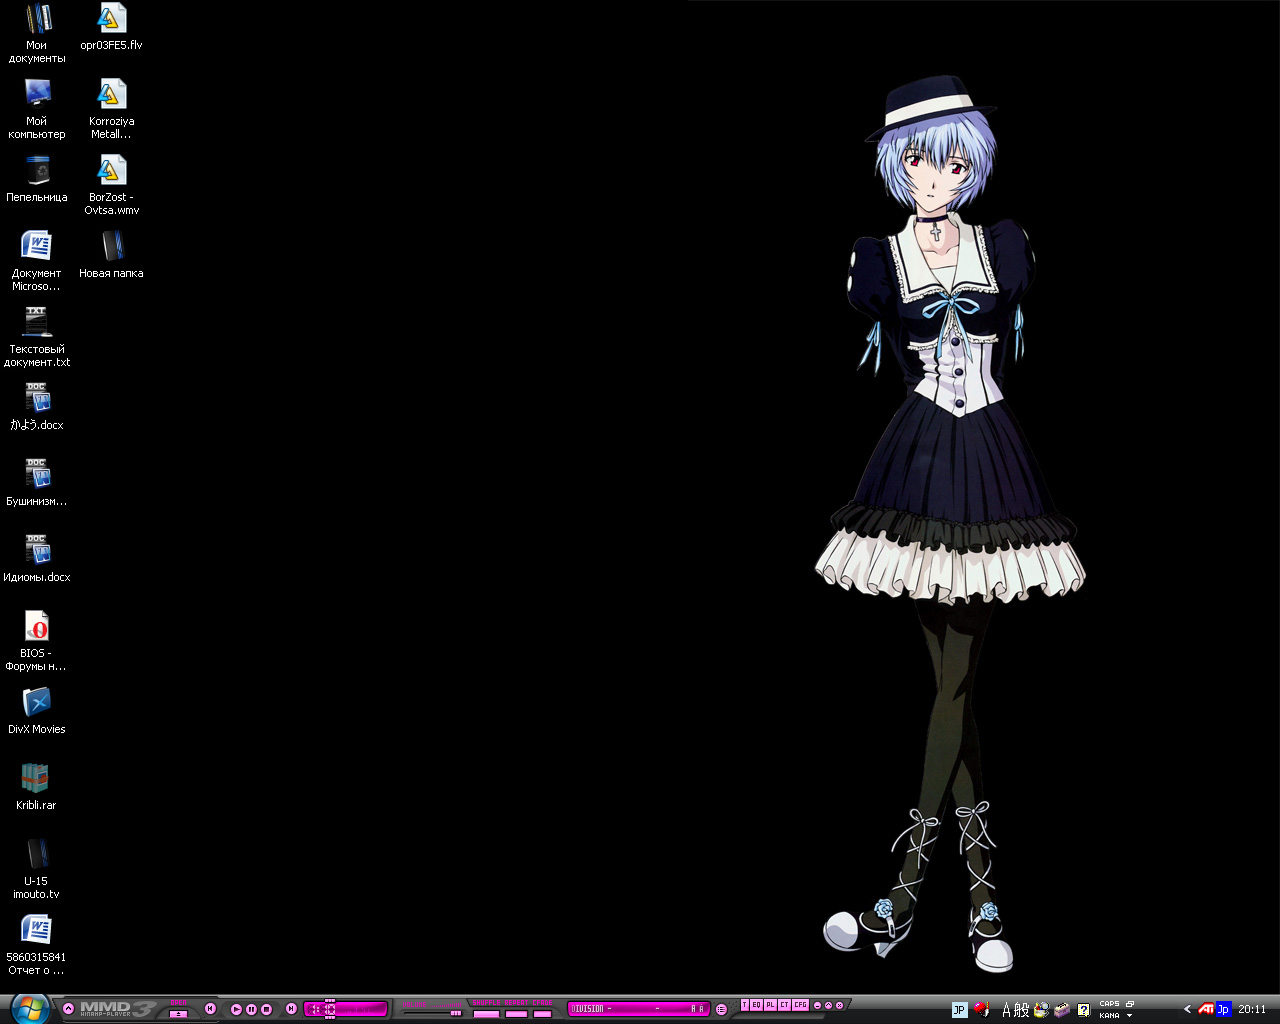Click the minus round button in Winamp
This screenshot has width=1280, height=1024.
(x=817, y=1005)
